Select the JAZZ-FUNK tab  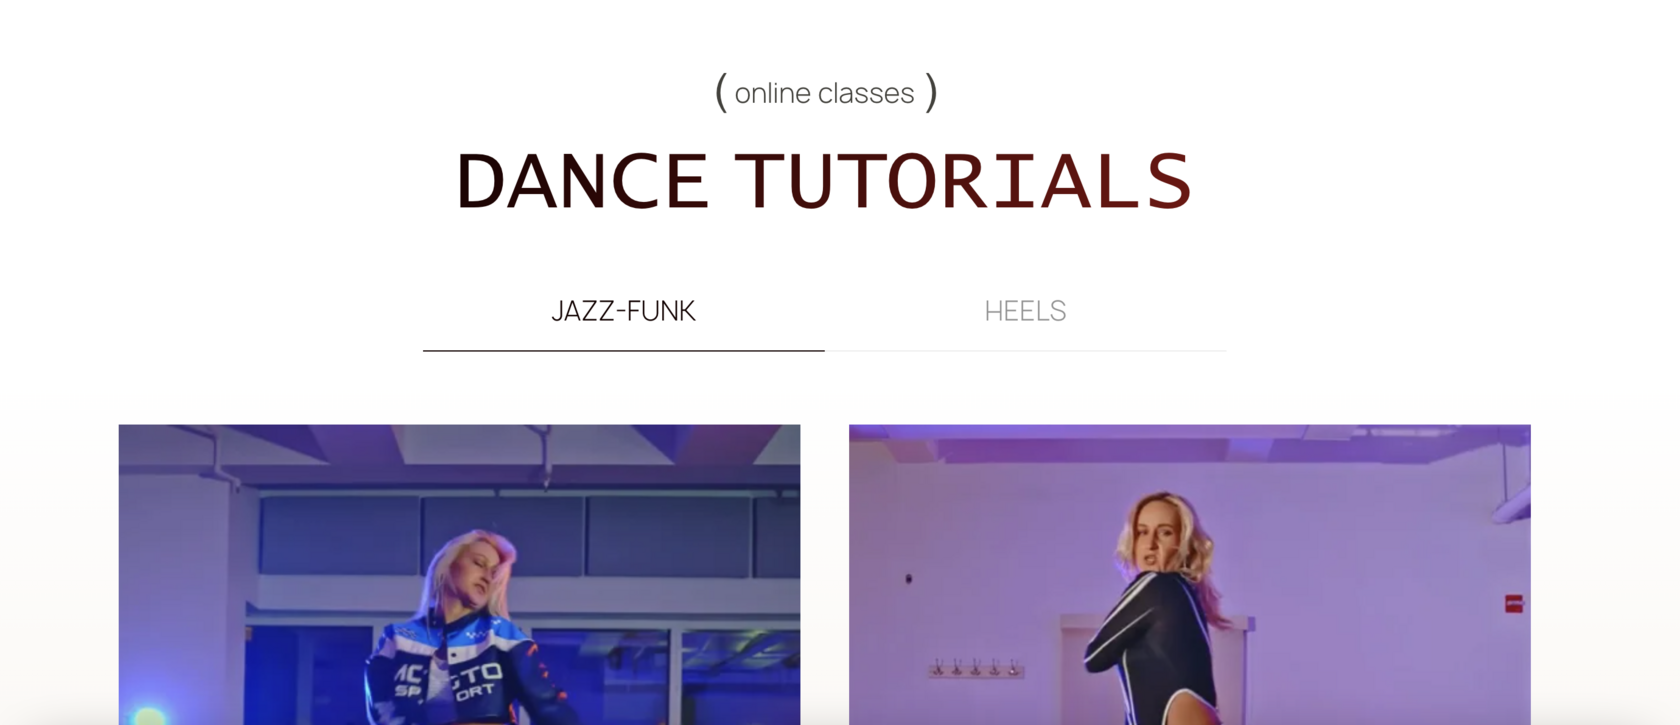(623, 311)
